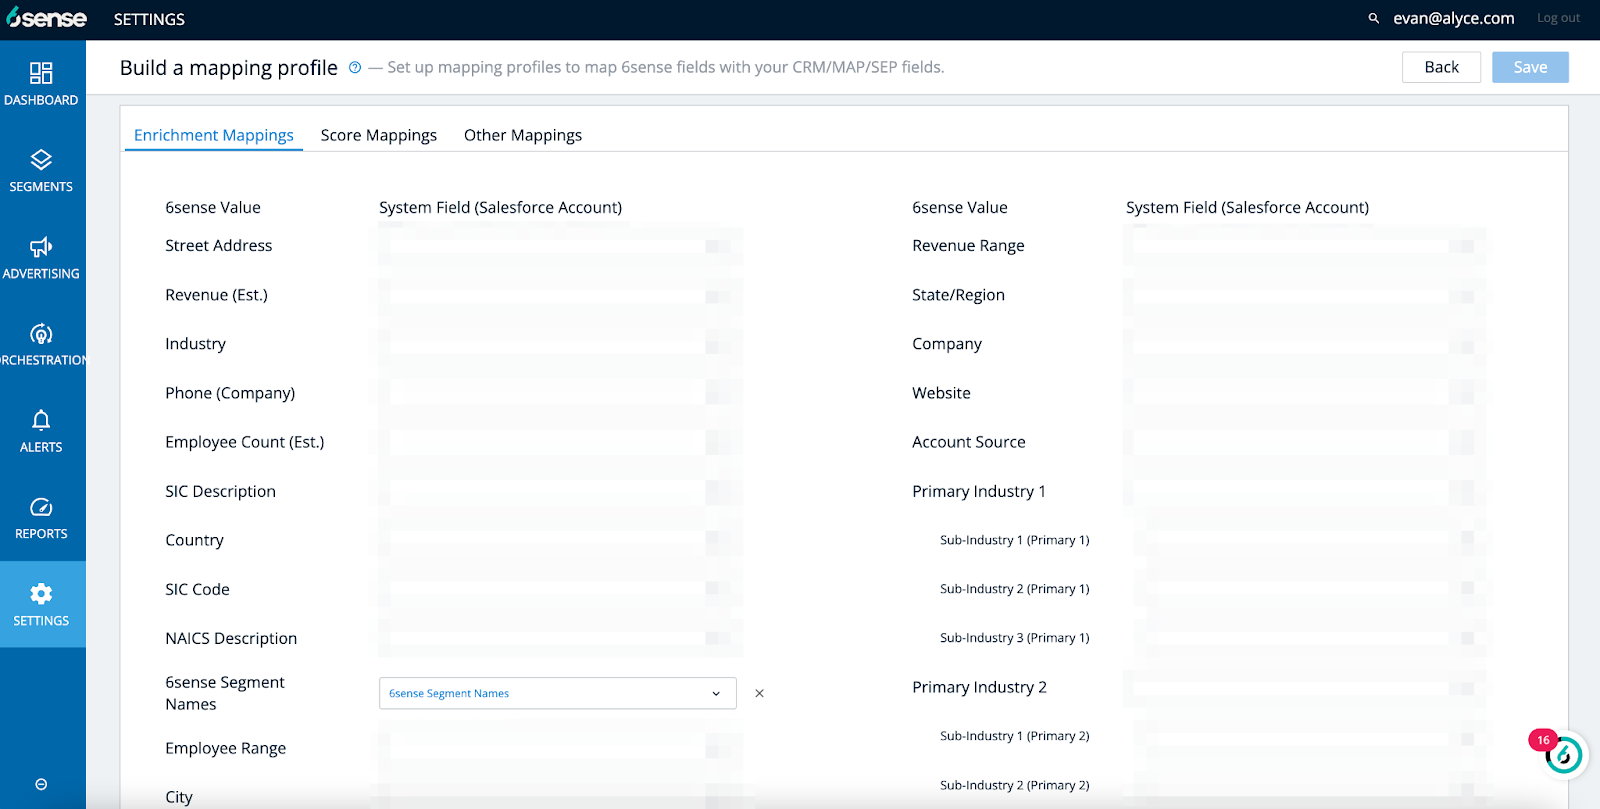
Task: Click the Save button
Action: [1530, 67]
